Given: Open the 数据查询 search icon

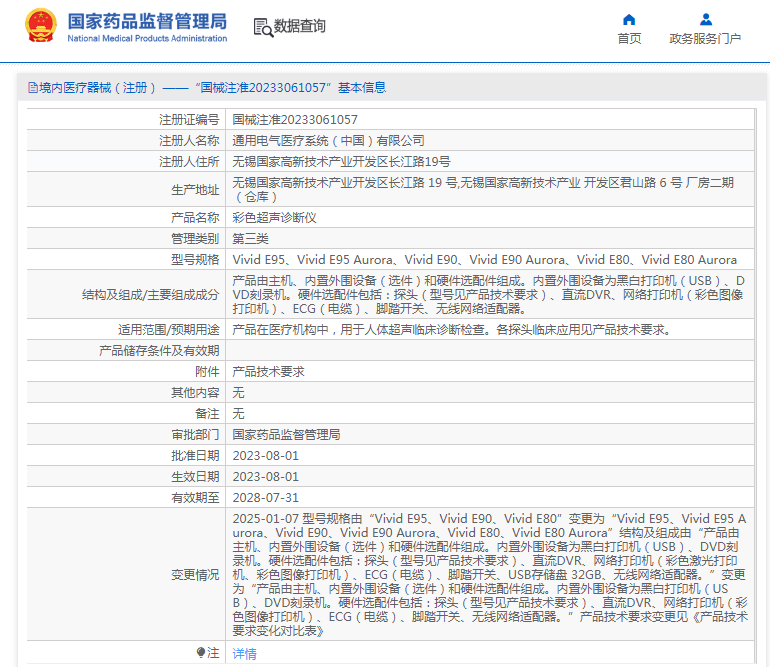Looking at the screenshot, I should [263, 28].
